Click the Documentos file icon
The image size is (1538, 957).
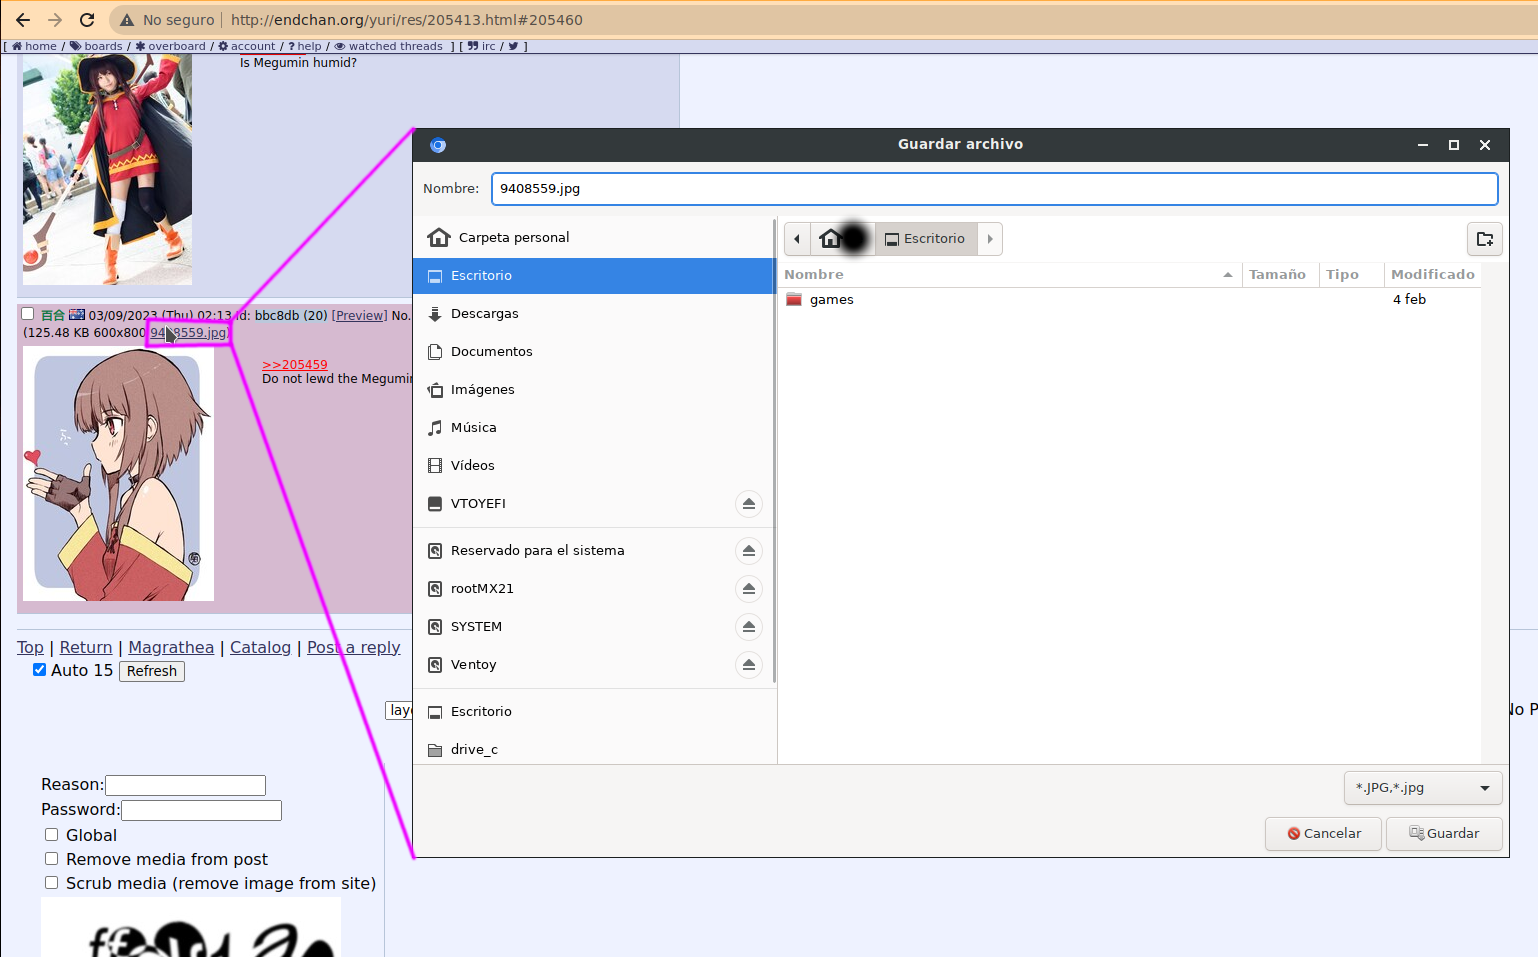click(435, 352)
